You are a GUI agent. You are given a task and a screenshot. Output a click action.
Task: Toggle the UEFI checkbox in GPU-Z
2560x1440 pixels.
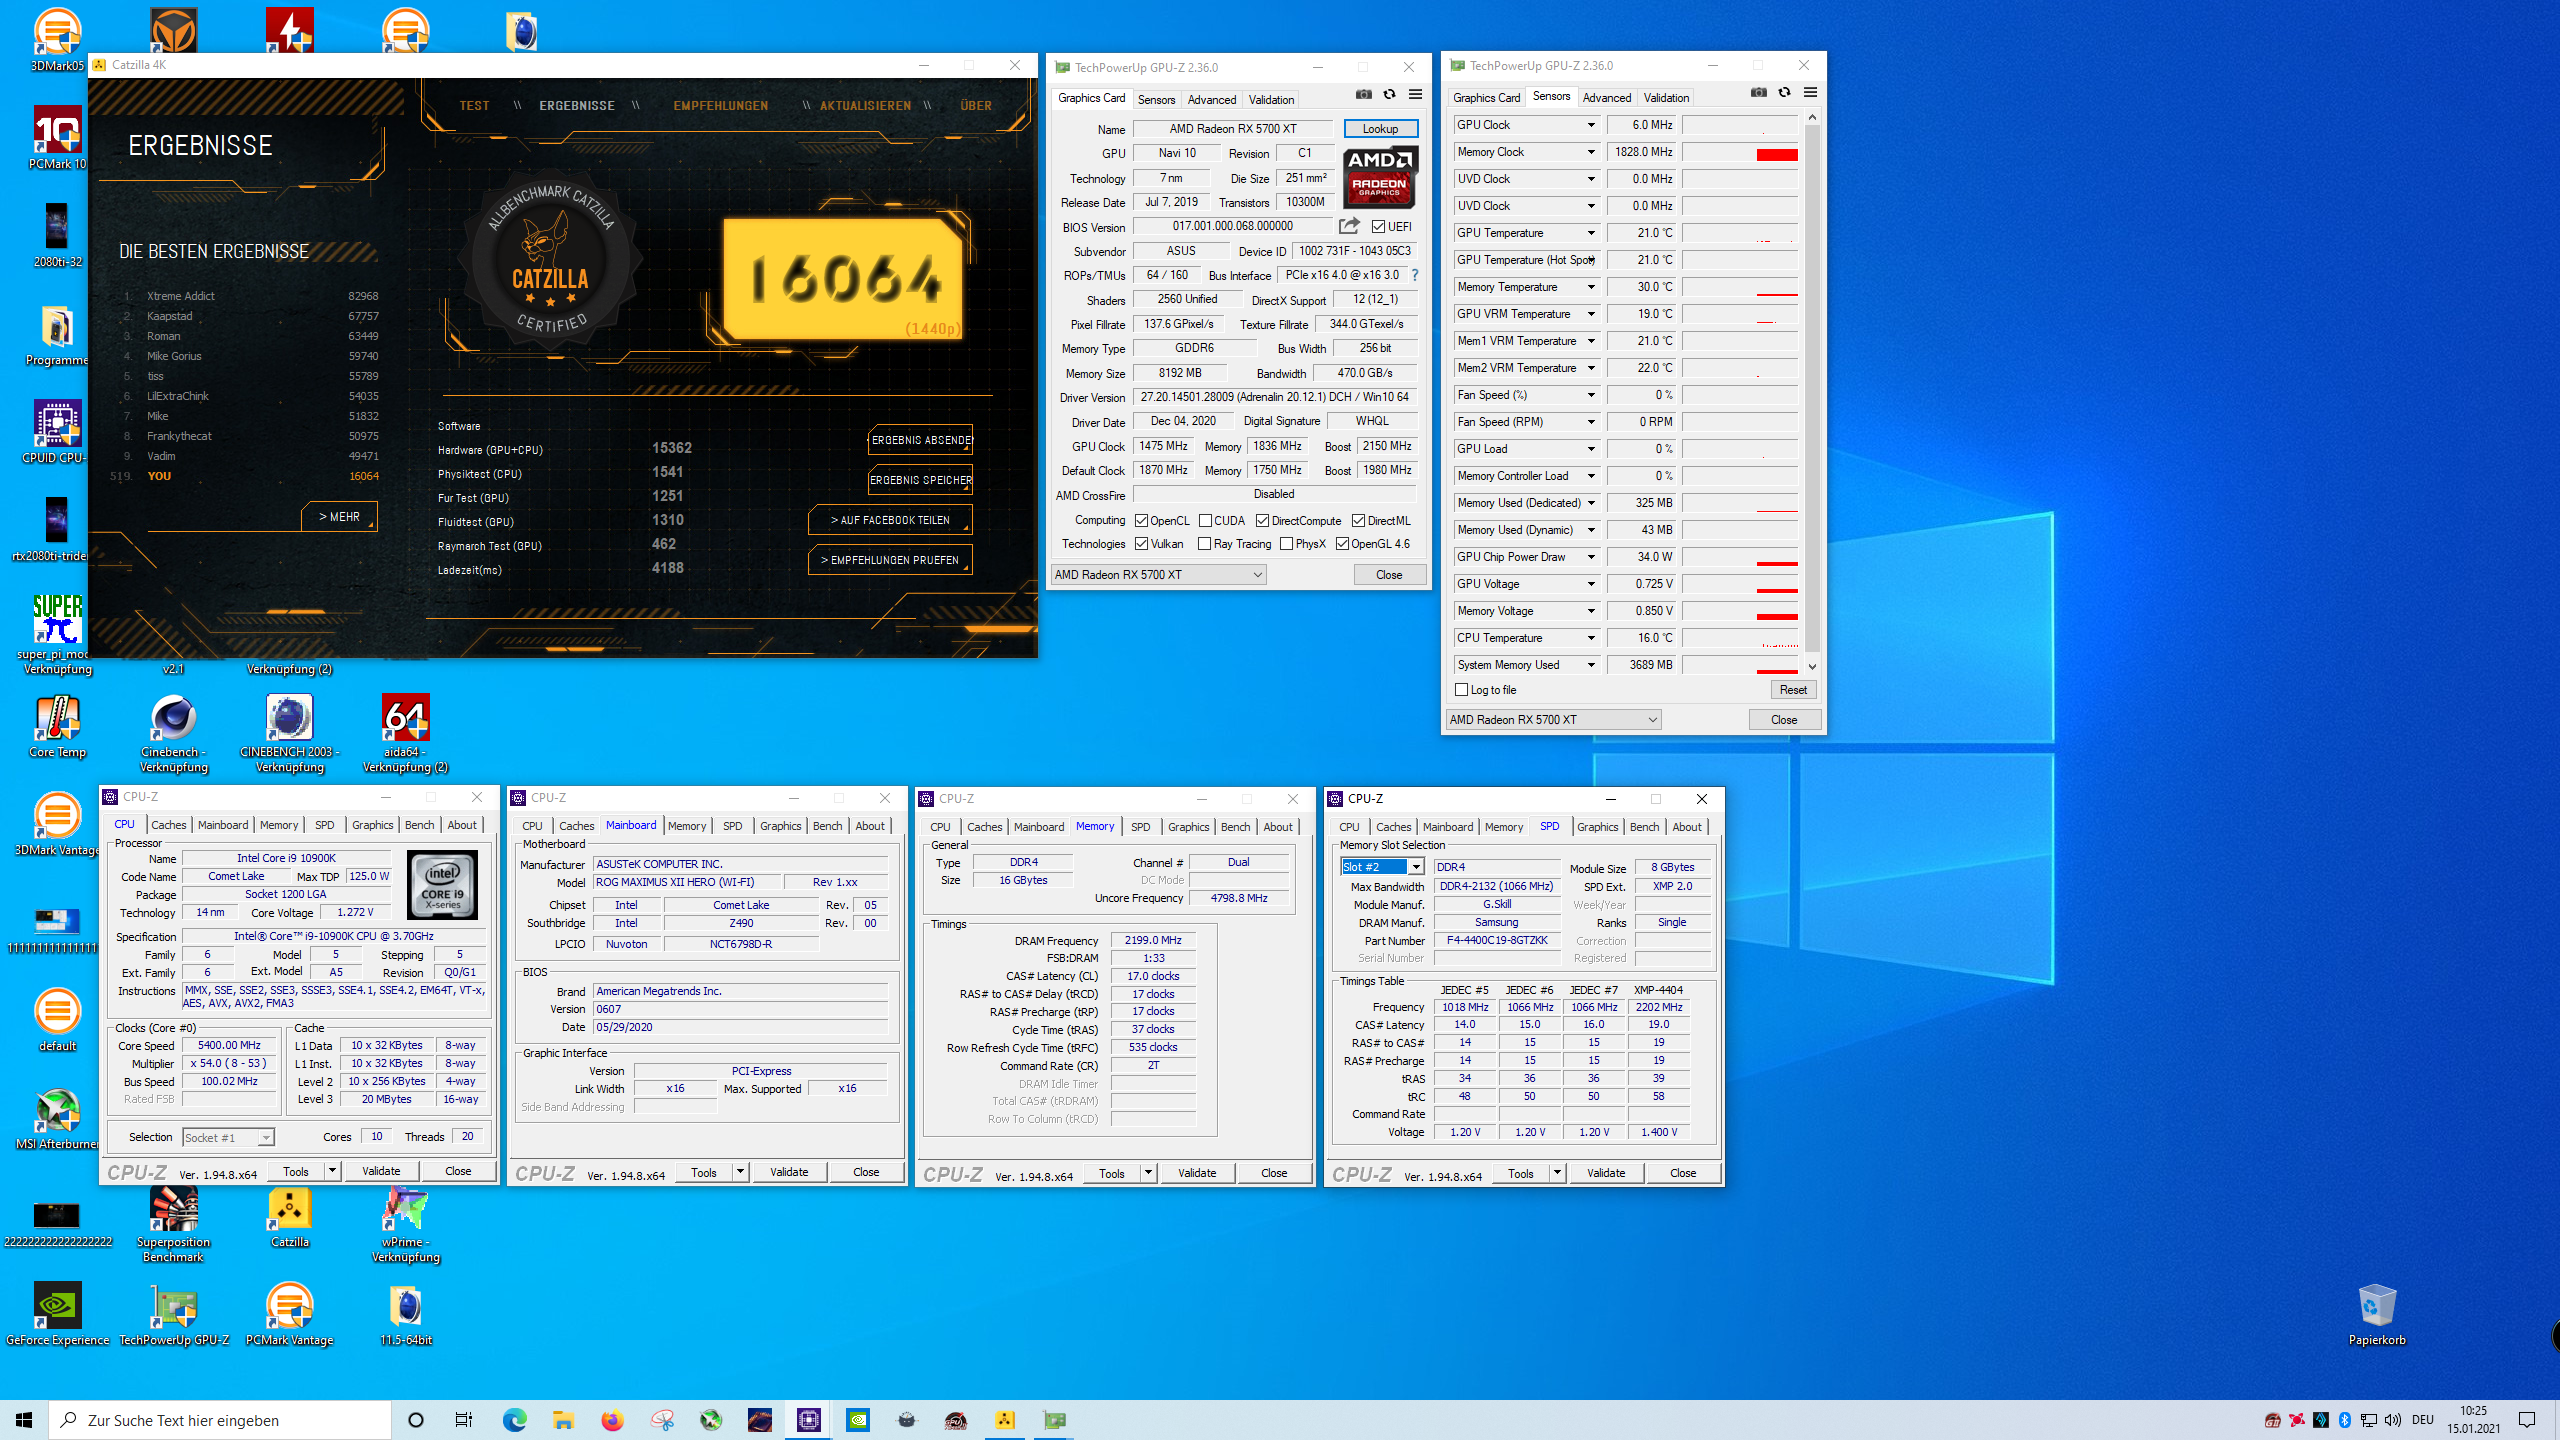(1378, 227)
